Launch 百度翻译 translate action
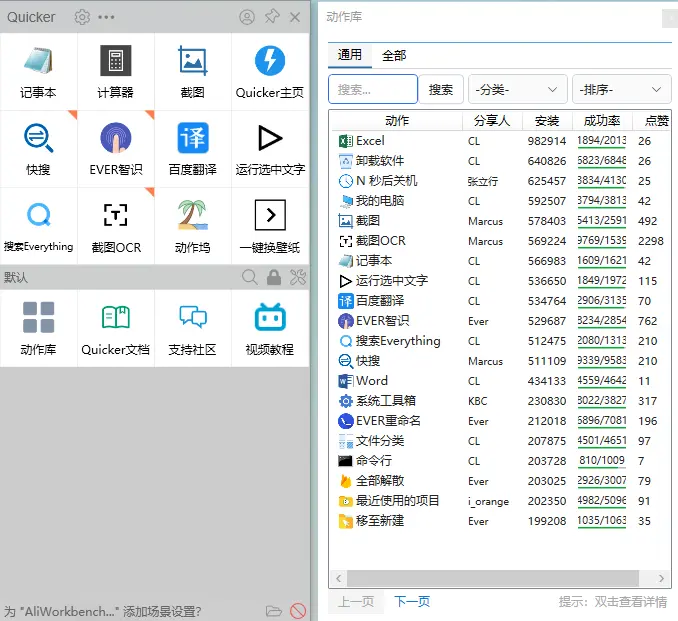The height and width of the screenshot is (621, 678). 192,149
